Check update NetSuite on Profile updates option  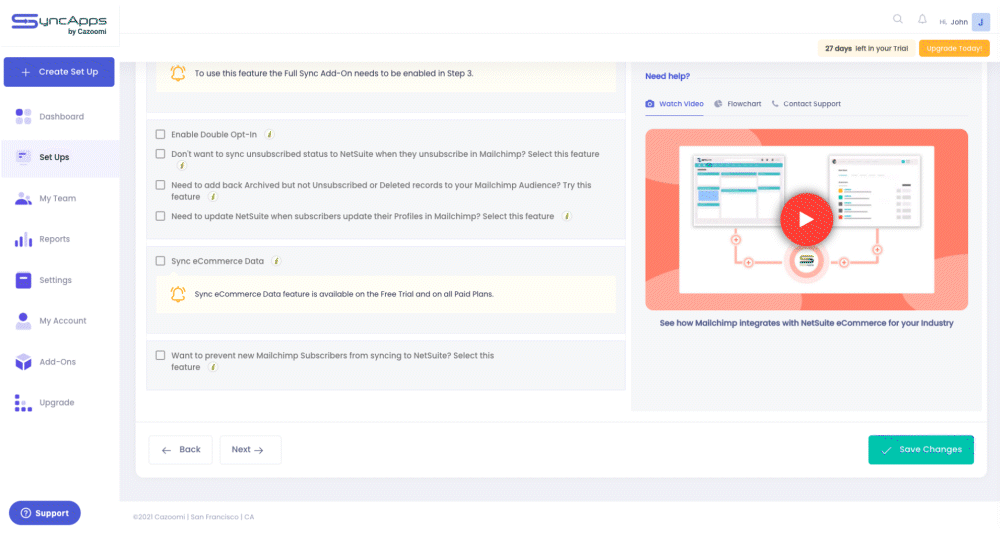coord(160,216)
